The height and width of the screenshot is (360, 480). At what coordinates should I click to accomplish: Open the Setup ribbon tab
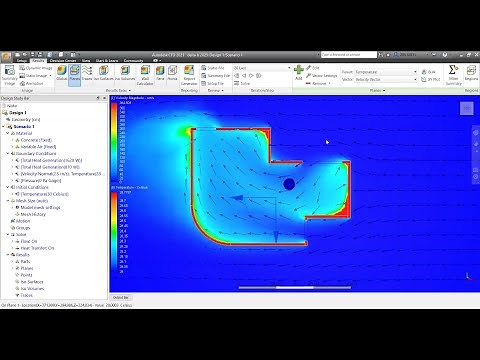[x=22, y=61]
